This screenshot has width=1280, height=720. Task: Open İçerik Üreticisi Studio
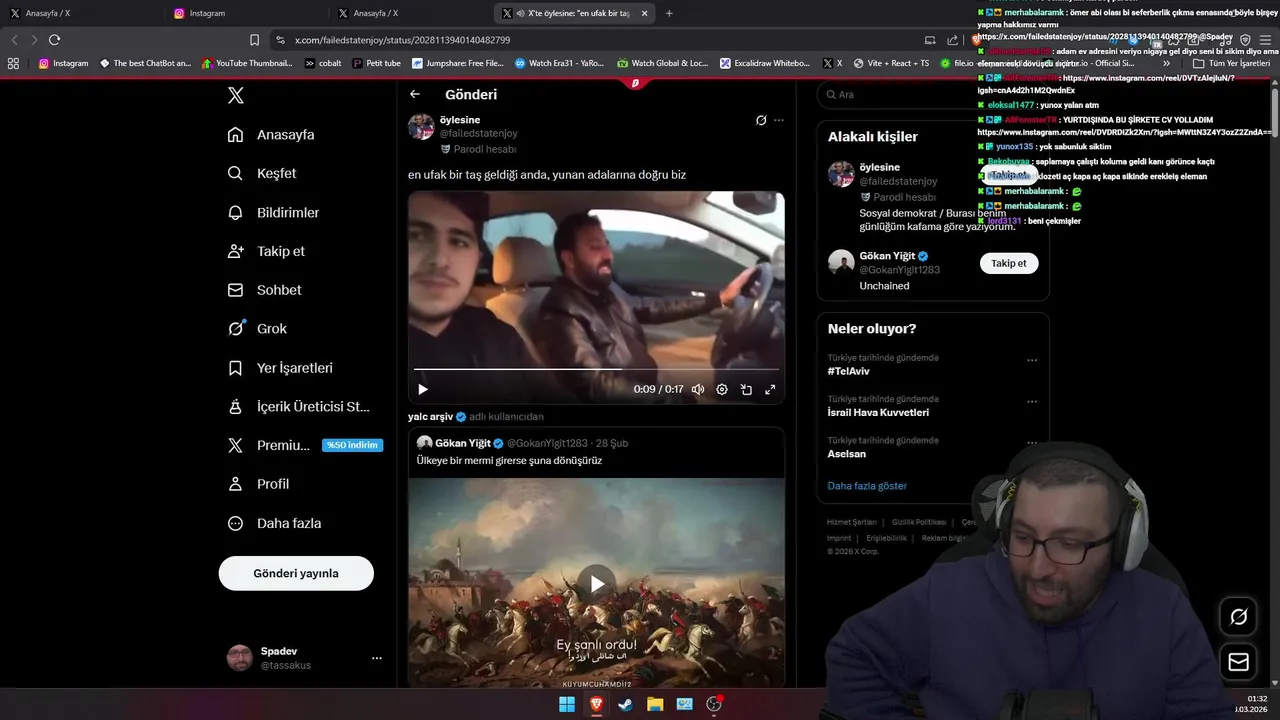click(298, 407)
